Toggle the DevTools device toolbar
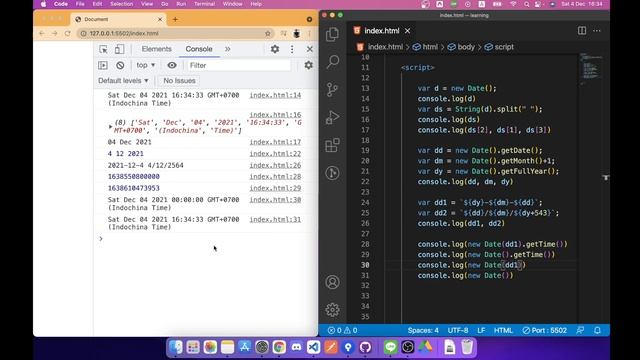 [x=119, y=49]
